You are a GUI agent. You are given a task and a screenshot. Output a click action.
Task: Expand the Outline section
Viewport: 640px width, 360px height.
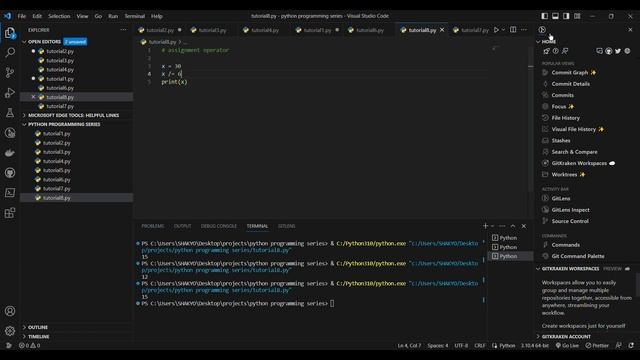click(x=38, y=327)
